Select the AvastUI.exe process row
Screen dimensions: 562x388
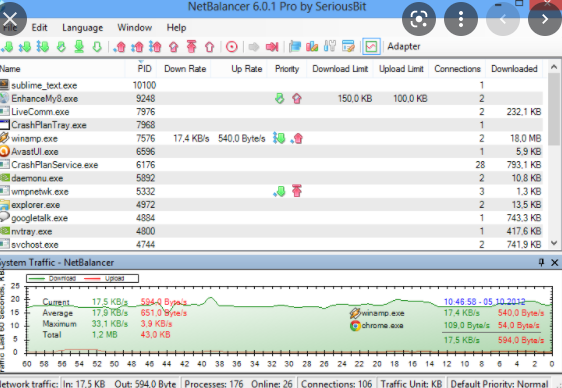pyautogui.click(x=271, y=152)
